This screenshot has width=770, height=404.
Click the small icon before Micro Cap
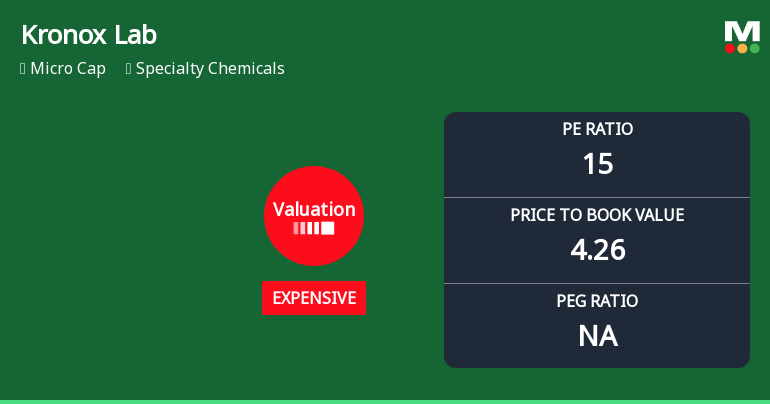23,69
